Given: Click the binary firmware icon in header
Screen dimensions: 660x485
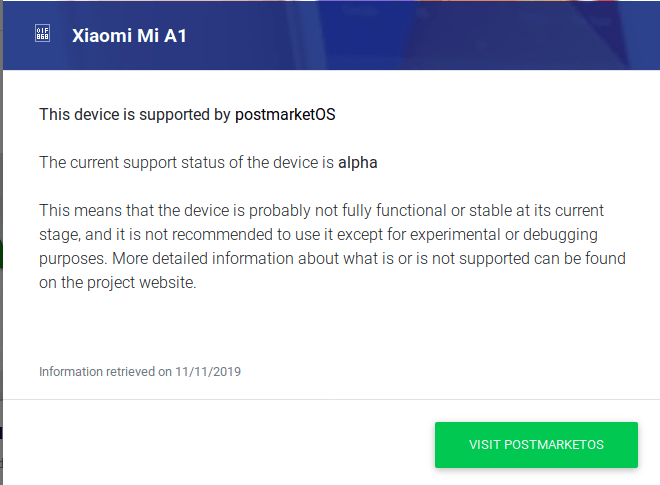Looking at the screenshot, I should (x=42, y=33).
